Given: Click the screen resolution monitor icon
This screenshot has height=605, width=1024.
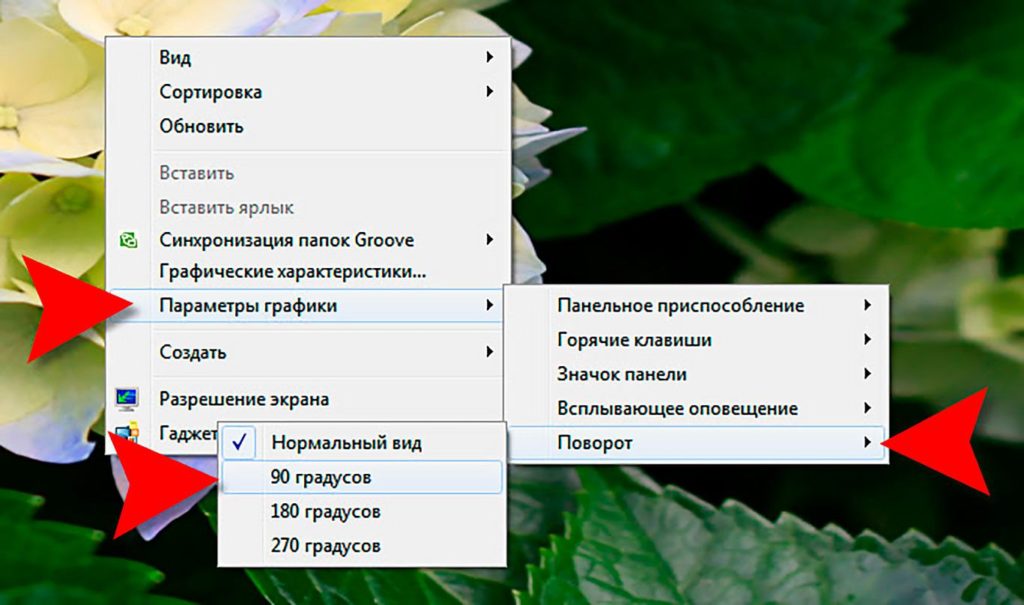Looking at the screenshot, I should point(127,399).
